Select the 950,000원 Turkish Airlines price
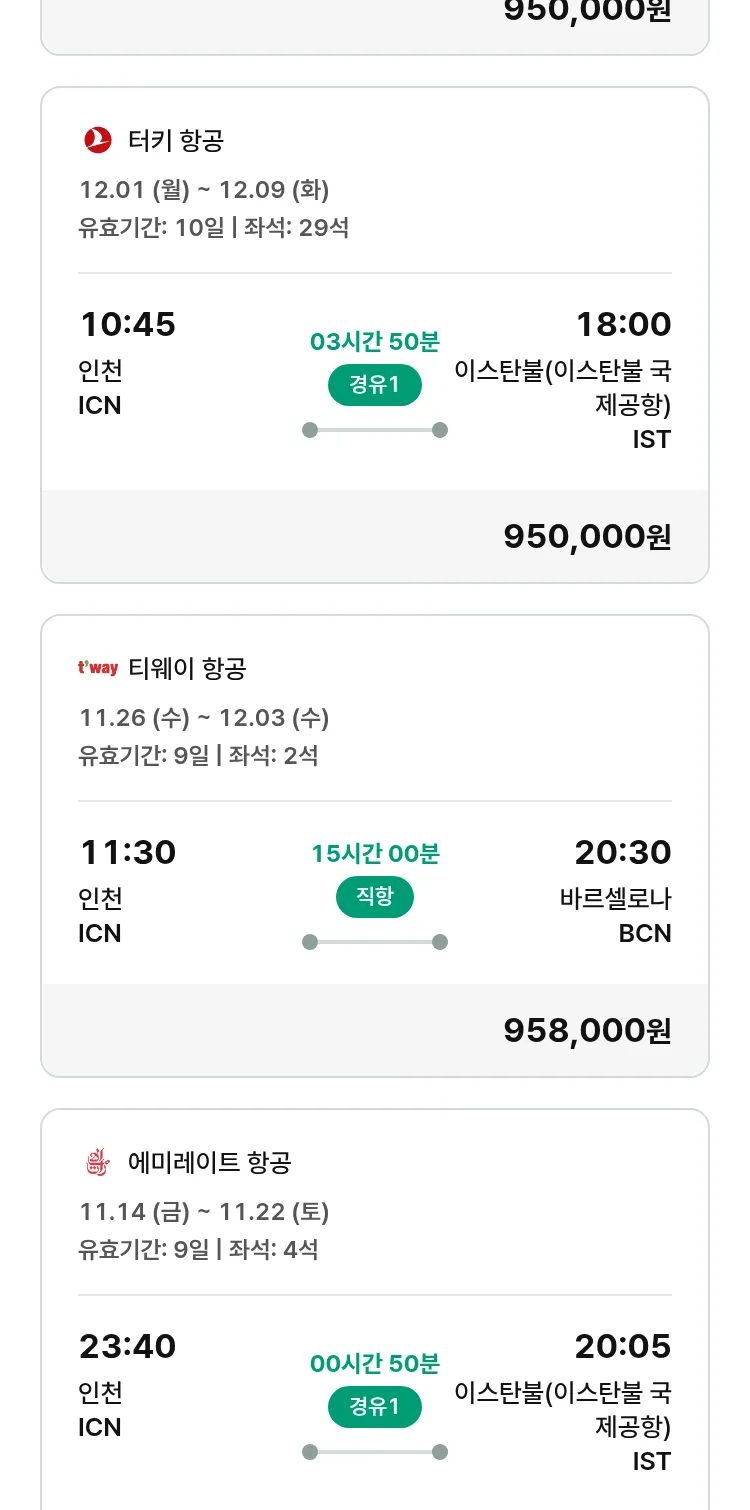The image size is (750, 1510). click(x=587, y=537)
